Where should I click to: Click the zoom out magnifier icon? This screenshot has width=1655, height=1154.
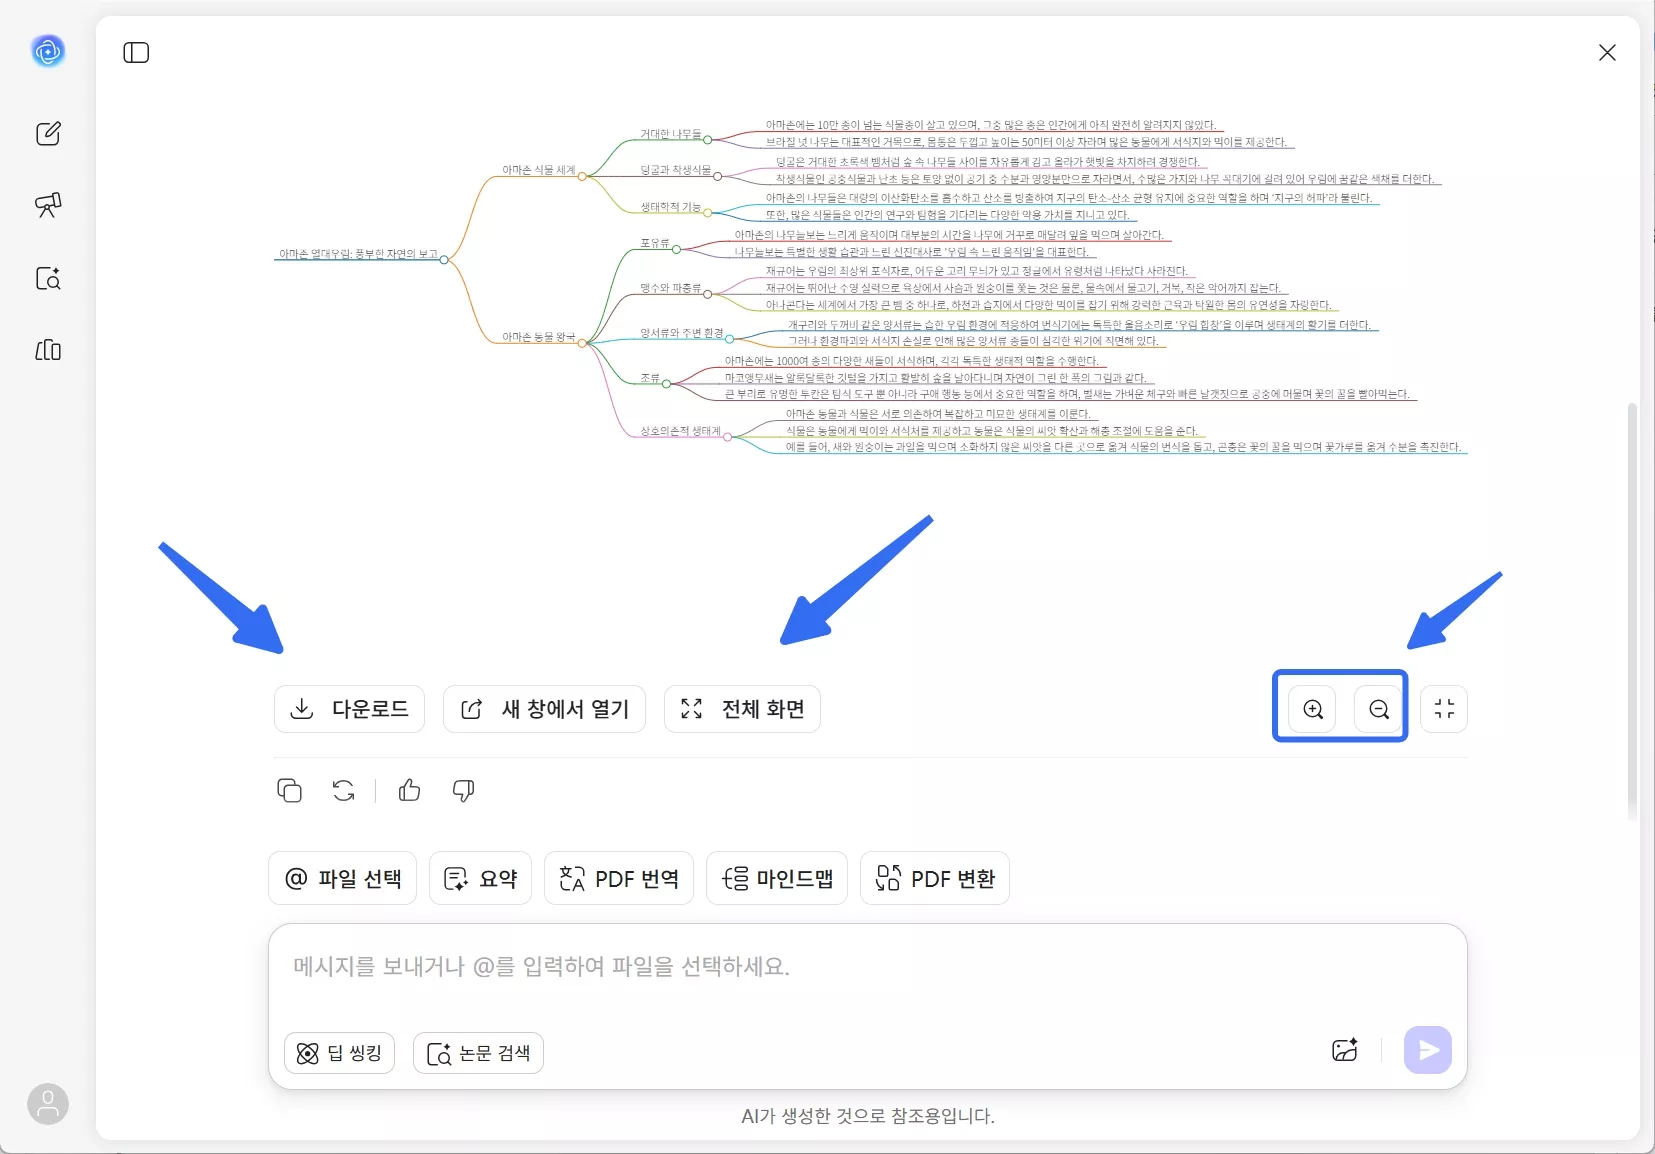tap(1377, 709)
